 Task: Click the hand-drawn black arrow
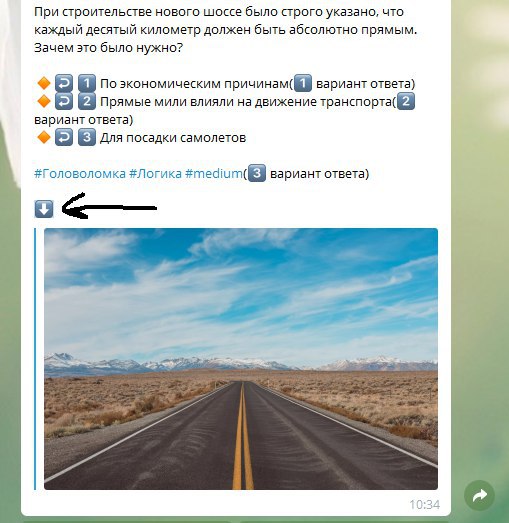point(109,206)
